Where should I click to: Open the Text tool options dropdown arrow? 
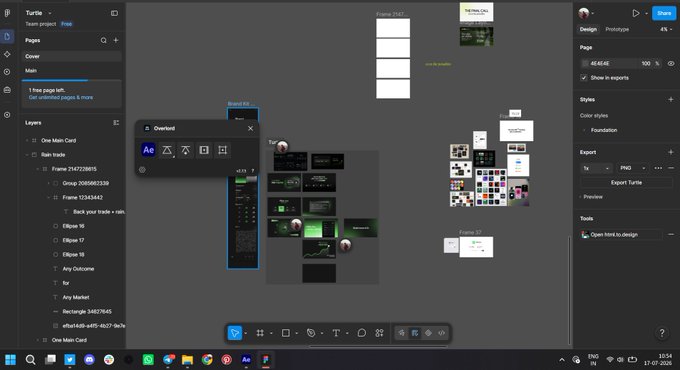(347, 333)
